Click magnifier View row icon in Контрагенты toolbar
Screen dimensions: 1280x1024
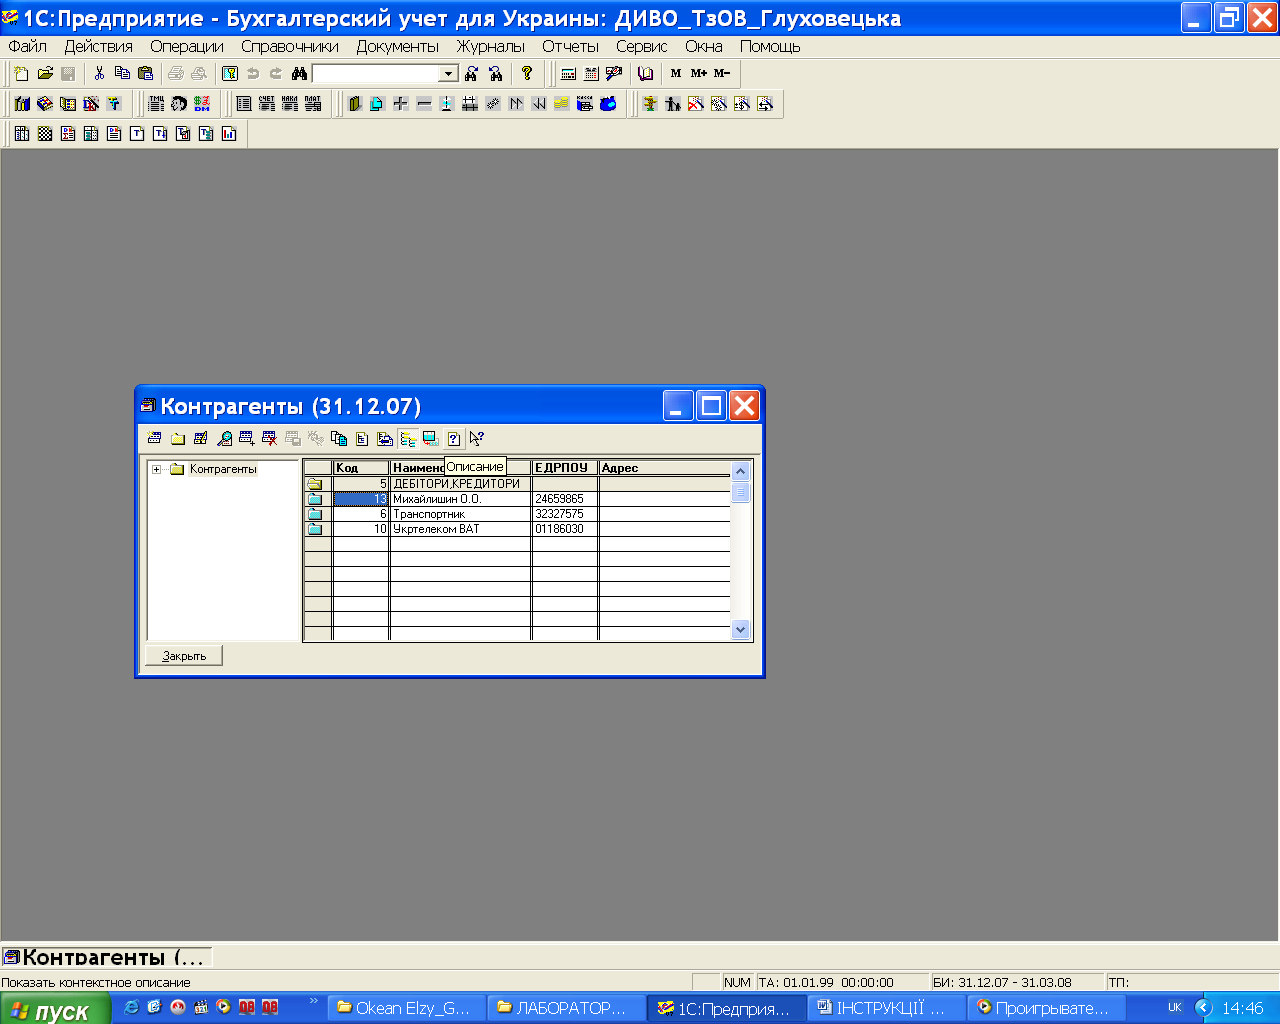[223, 439]
